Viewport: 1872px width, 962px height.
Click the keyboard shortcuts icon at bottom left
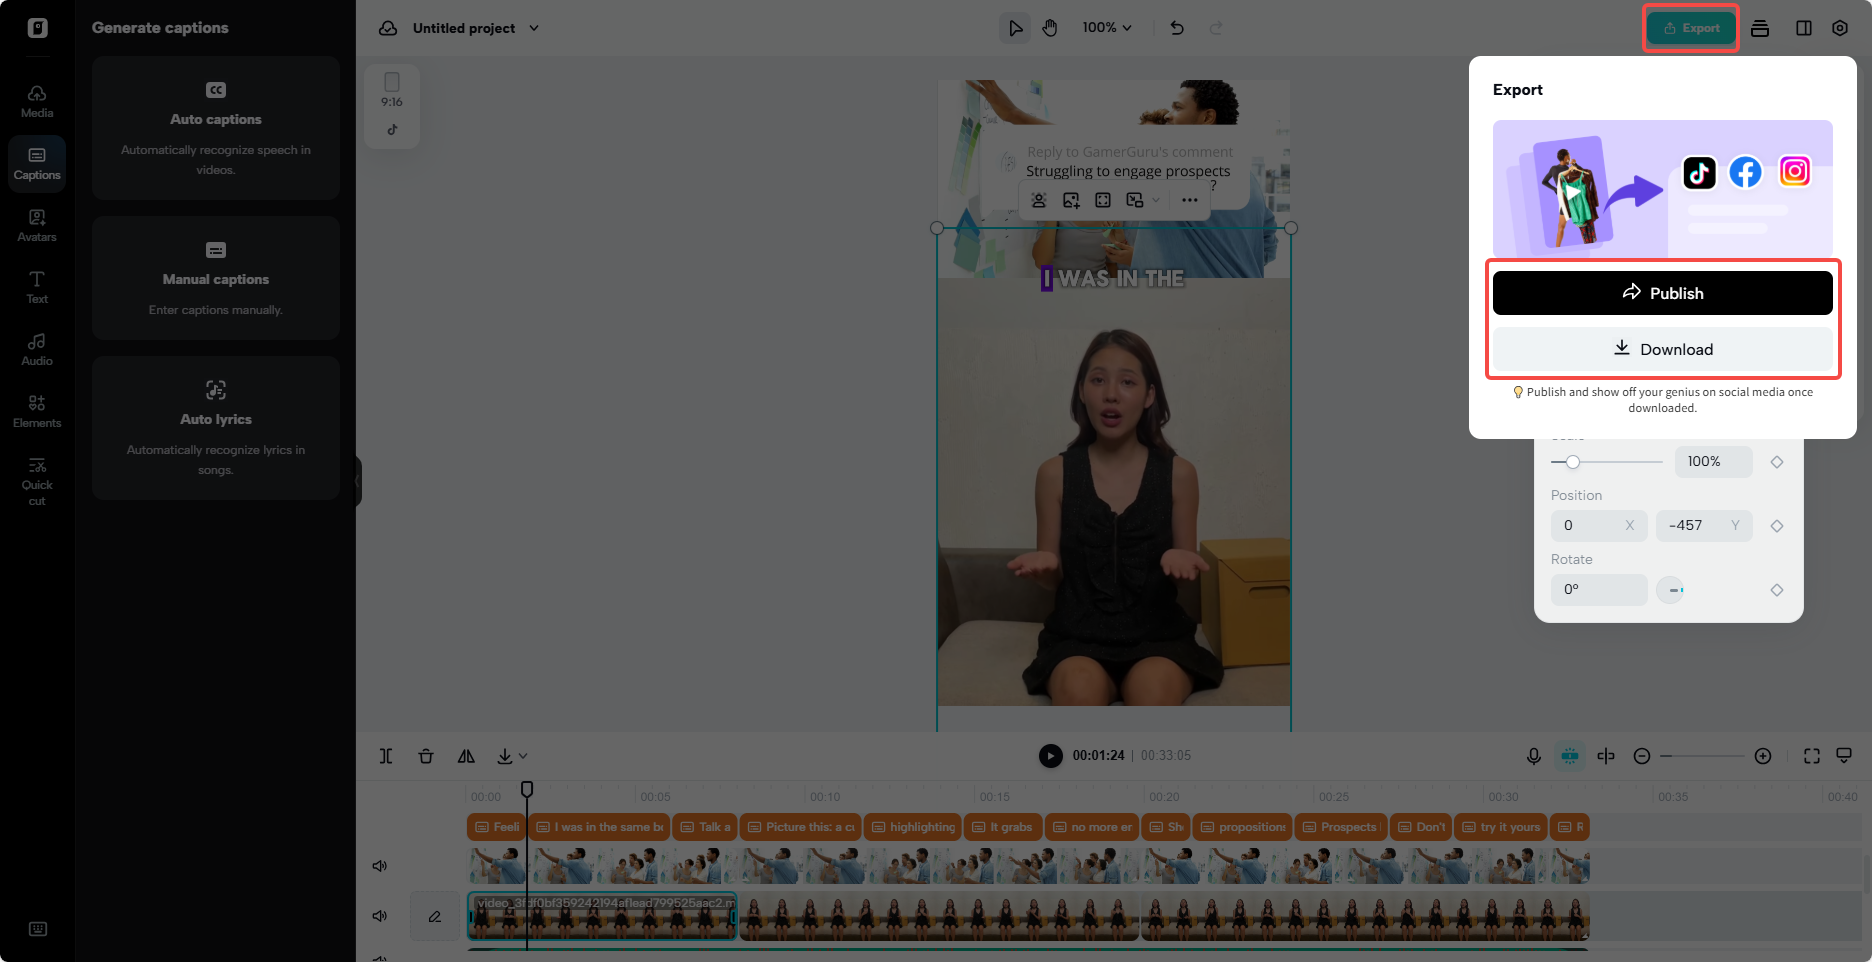click(36, 929)
